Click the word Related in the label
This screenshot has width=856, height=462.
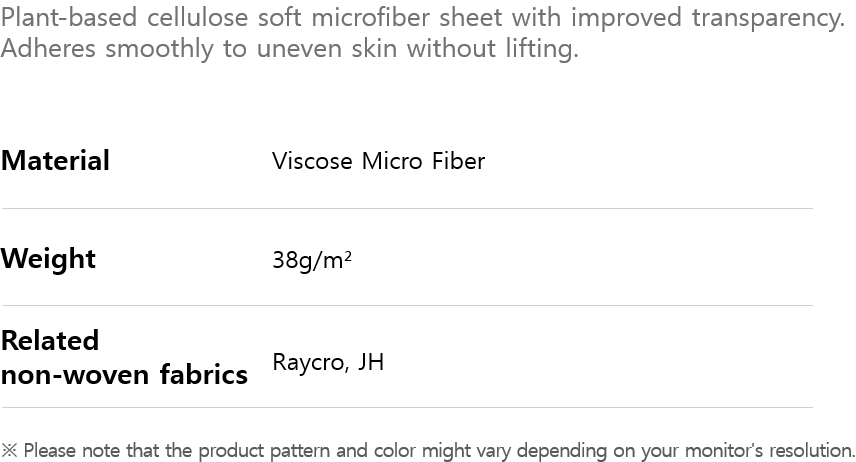pos(50,340)
